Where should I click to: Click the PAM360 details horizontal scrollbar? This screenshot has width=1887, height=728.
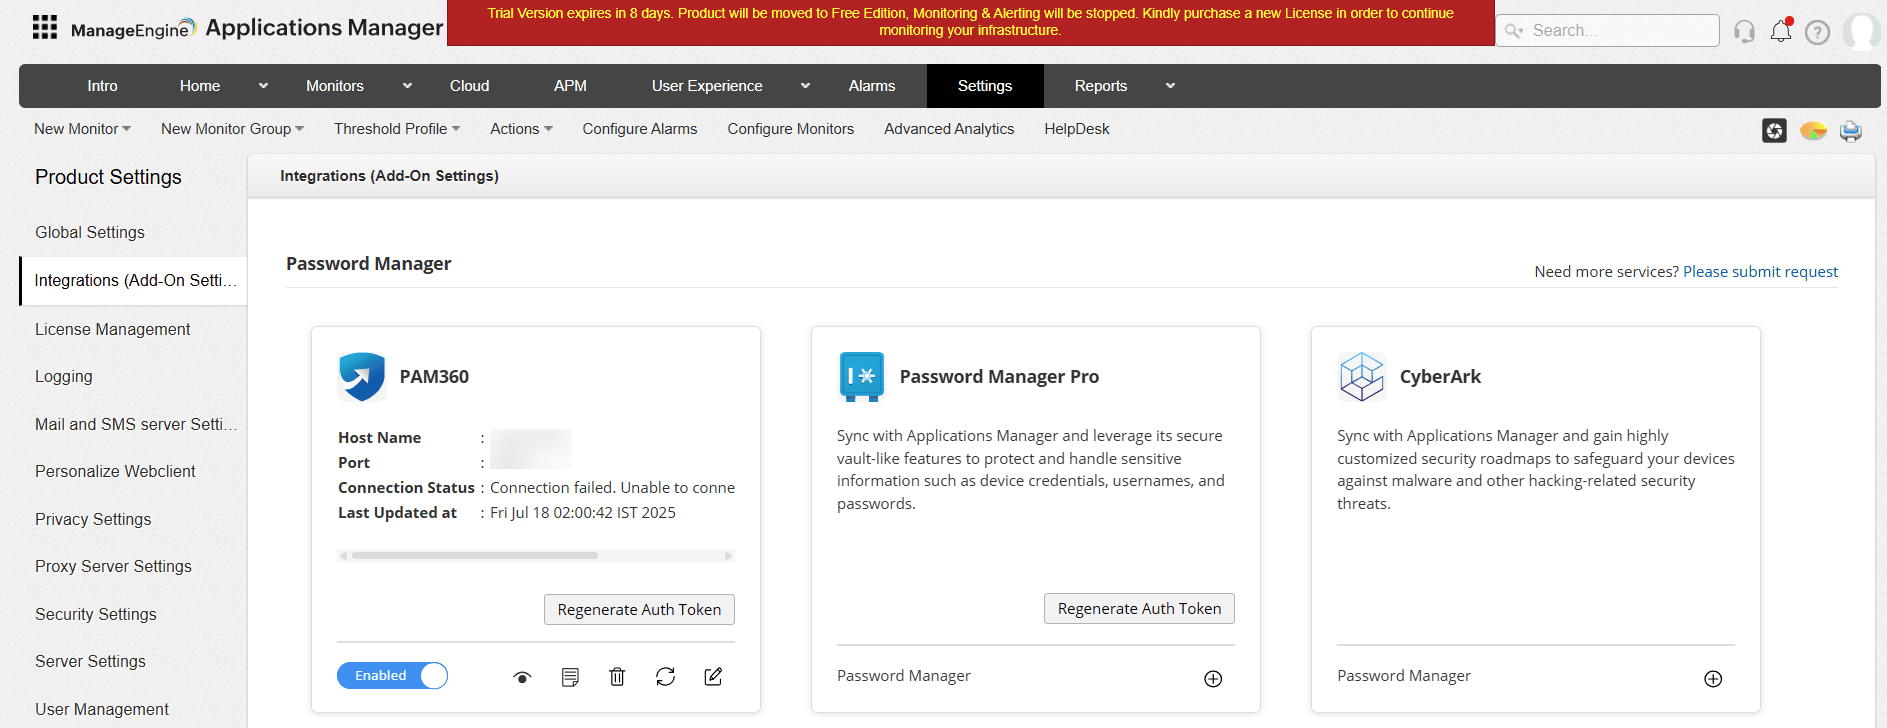coord(475,555)
